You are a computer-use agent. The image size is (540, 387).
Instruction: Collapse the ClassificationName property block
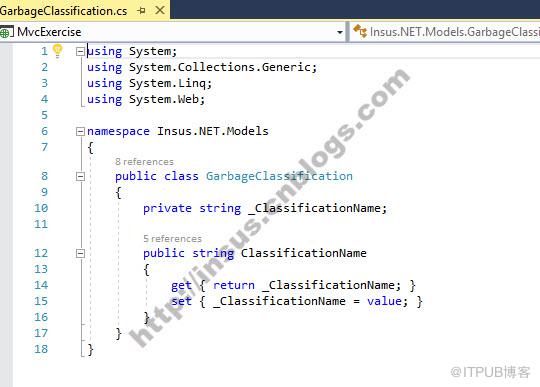point(80,253)
